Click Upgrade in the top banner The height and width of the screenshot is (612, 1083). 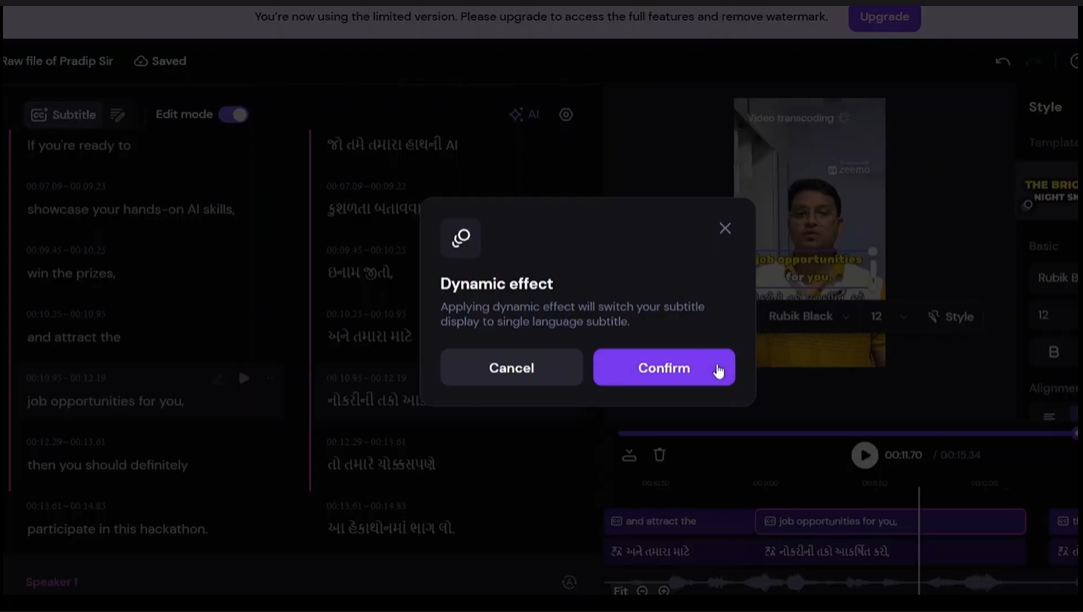coord(884,17)
